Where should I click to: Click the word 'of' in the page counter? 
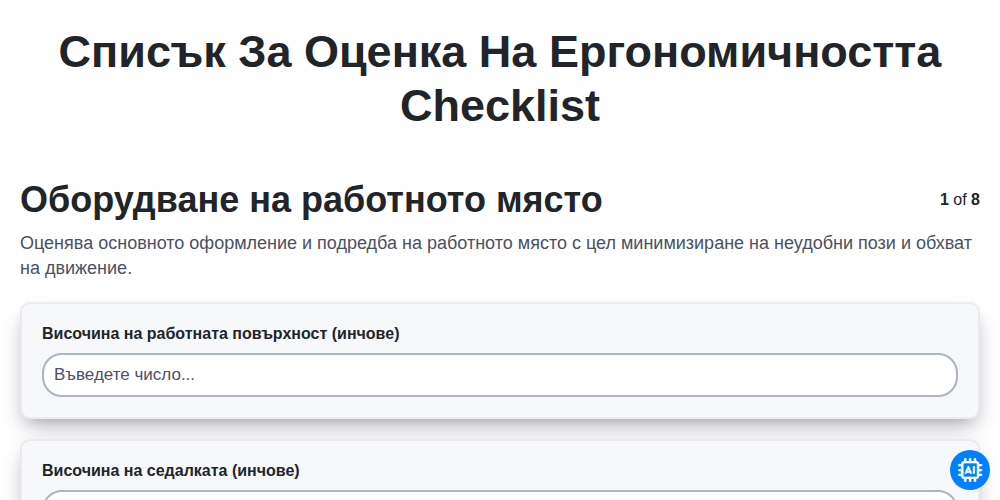(960, 200)
